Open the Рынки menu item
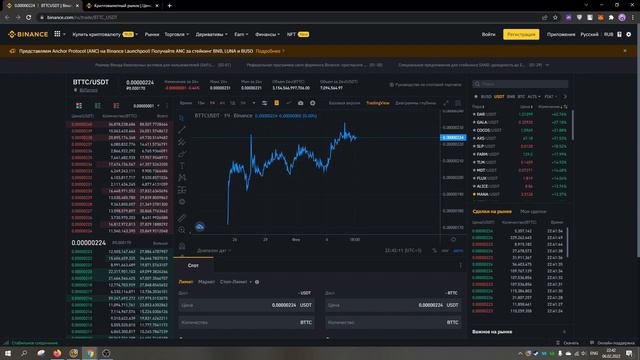Image resolution: width=640 pixels, height=360 pixels. [152, 34]
